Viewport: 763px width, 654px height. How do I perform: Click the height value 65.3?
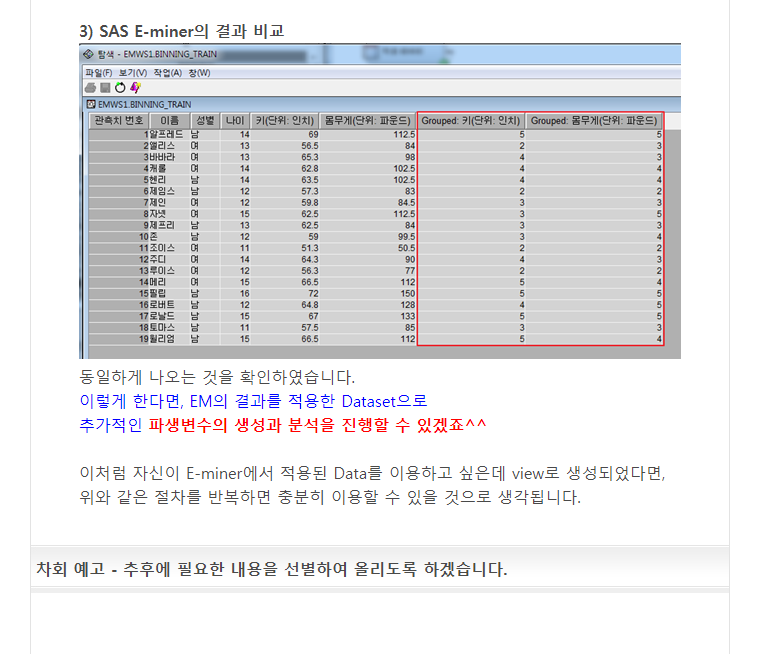coord(309,157)
